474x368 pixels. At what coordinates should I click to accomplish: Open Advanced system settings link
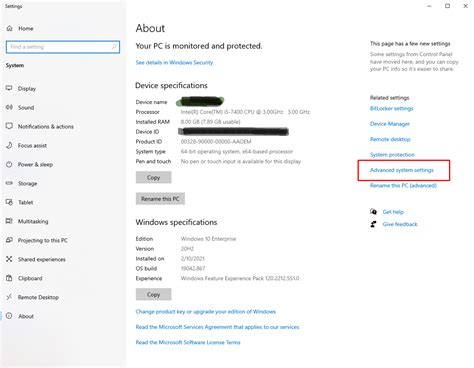click(x=402, y=170)
